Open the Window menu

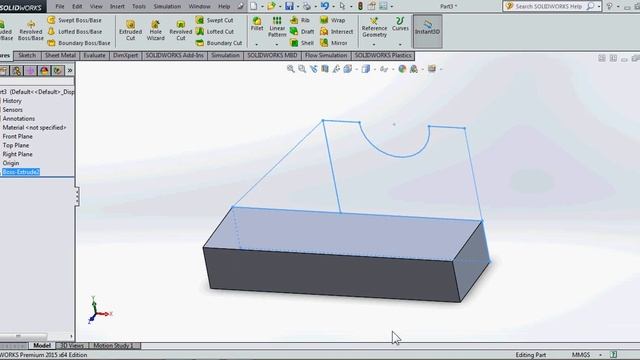[200, 6]
